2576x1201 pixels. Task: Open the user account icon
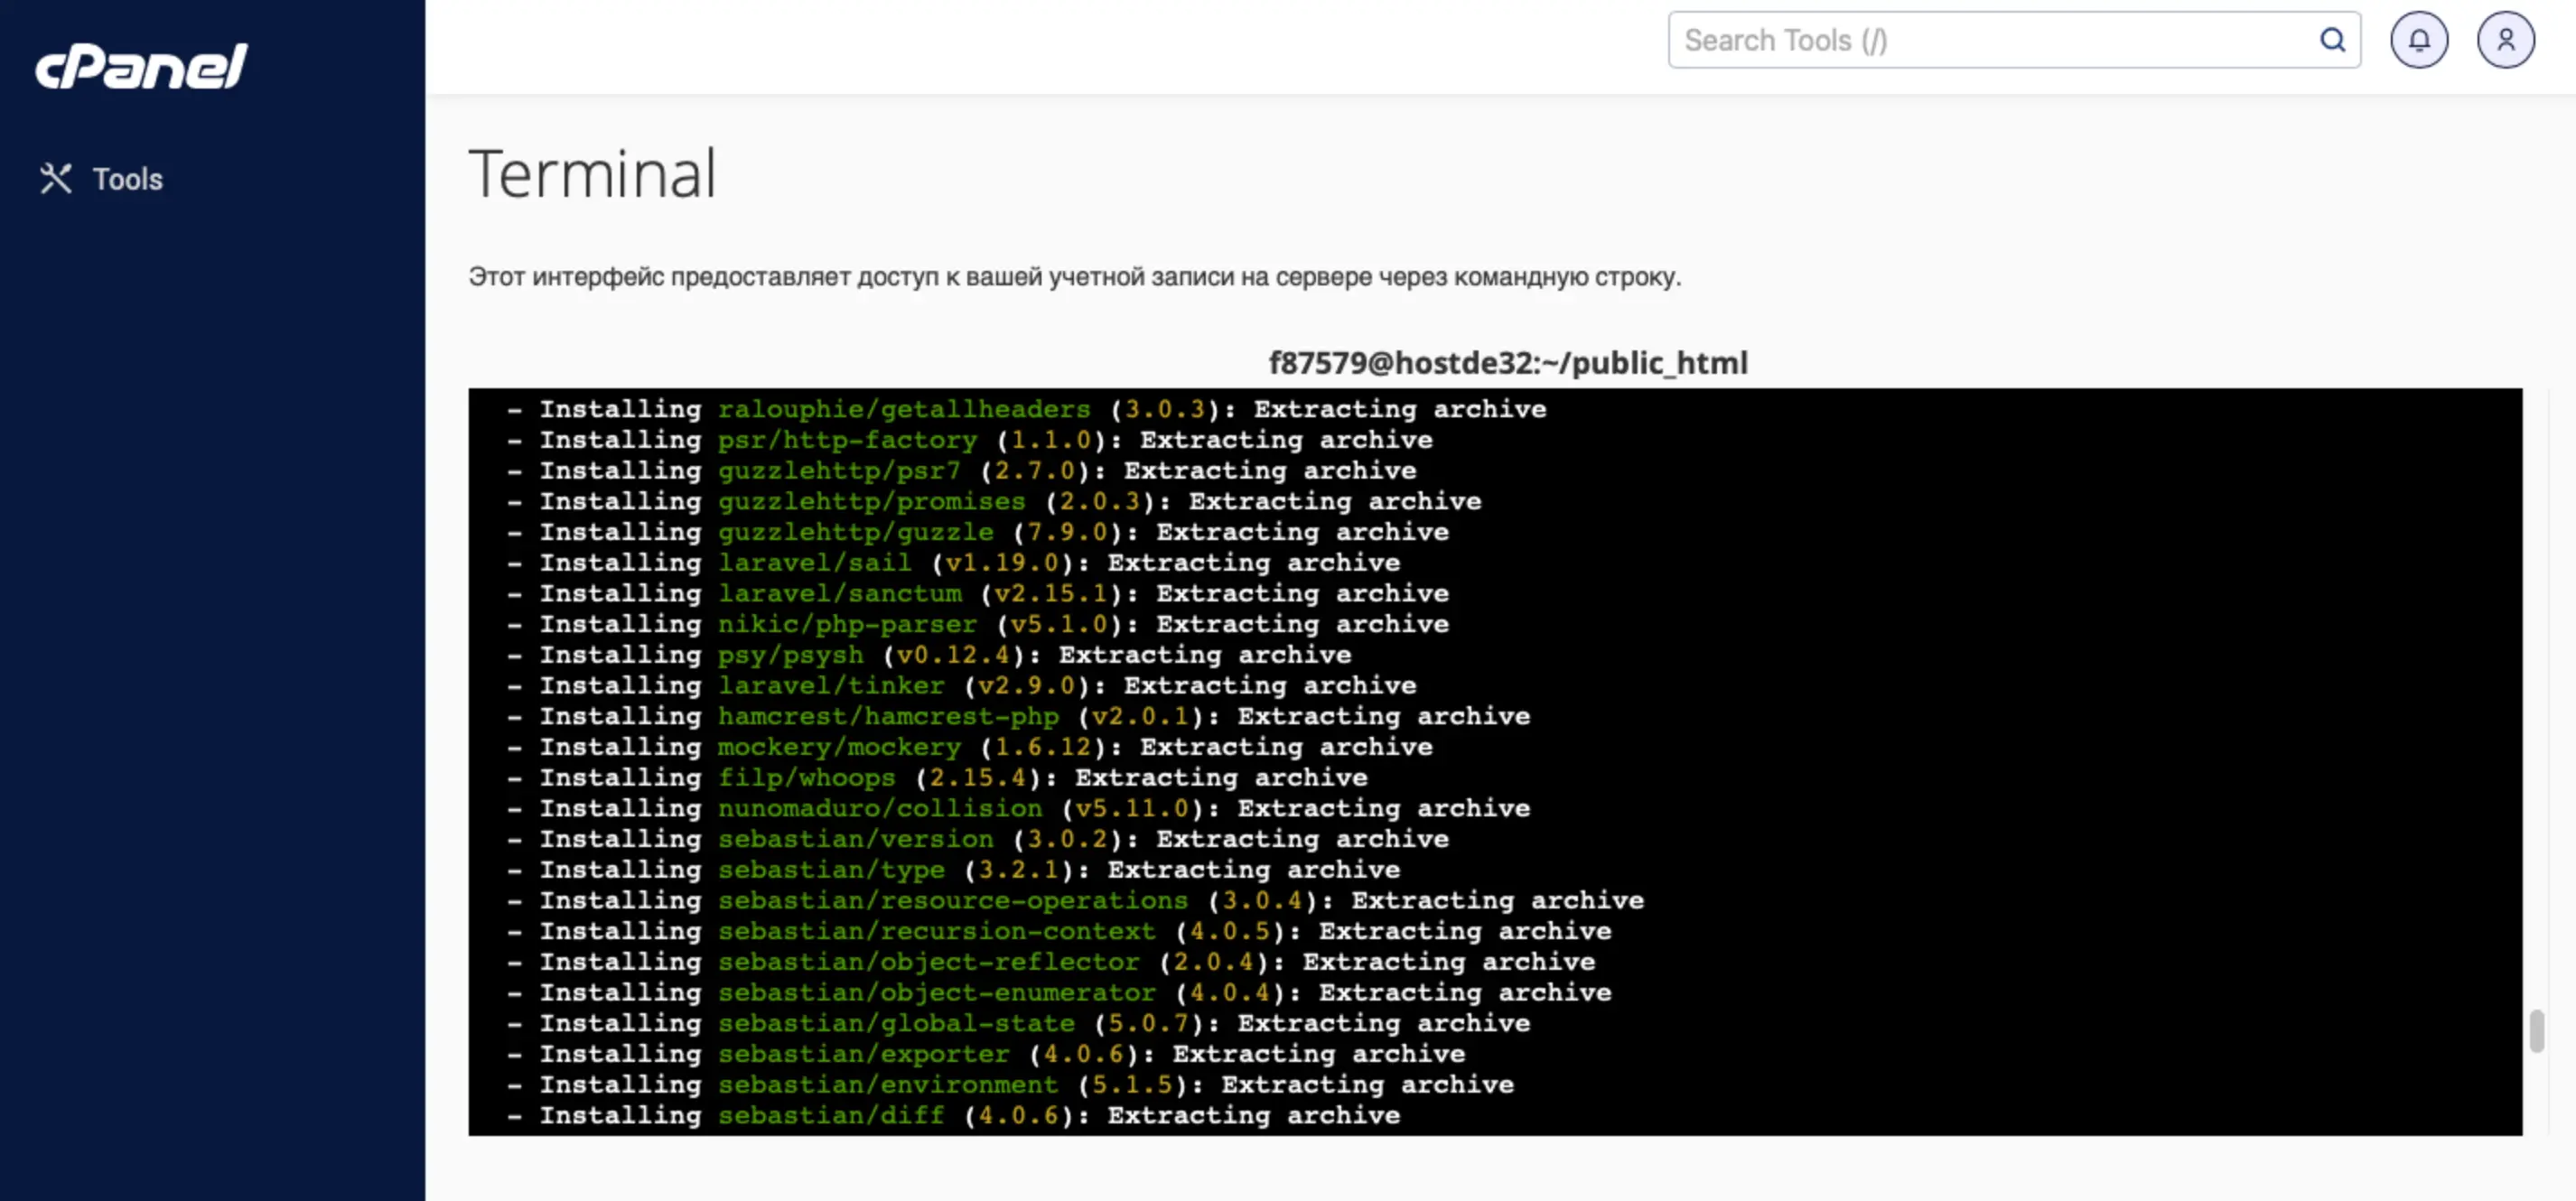pyautogui.click(x=2505, y=40)
